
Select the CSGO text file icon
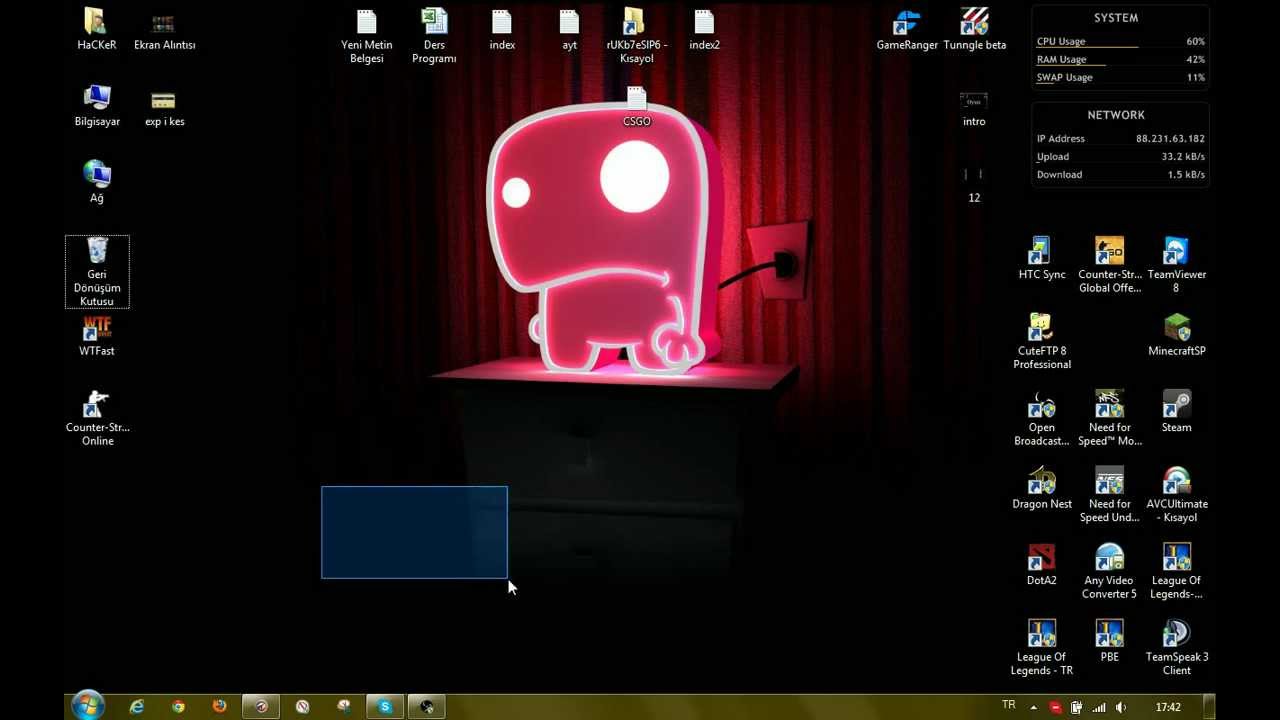tap(637, 106)
